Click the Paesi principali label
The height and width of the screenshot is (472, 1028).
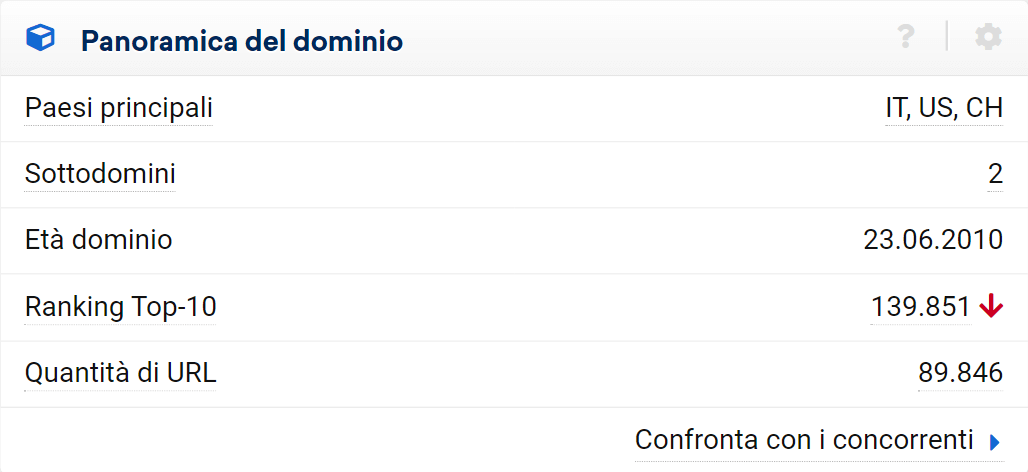click(x=118, y=108)
